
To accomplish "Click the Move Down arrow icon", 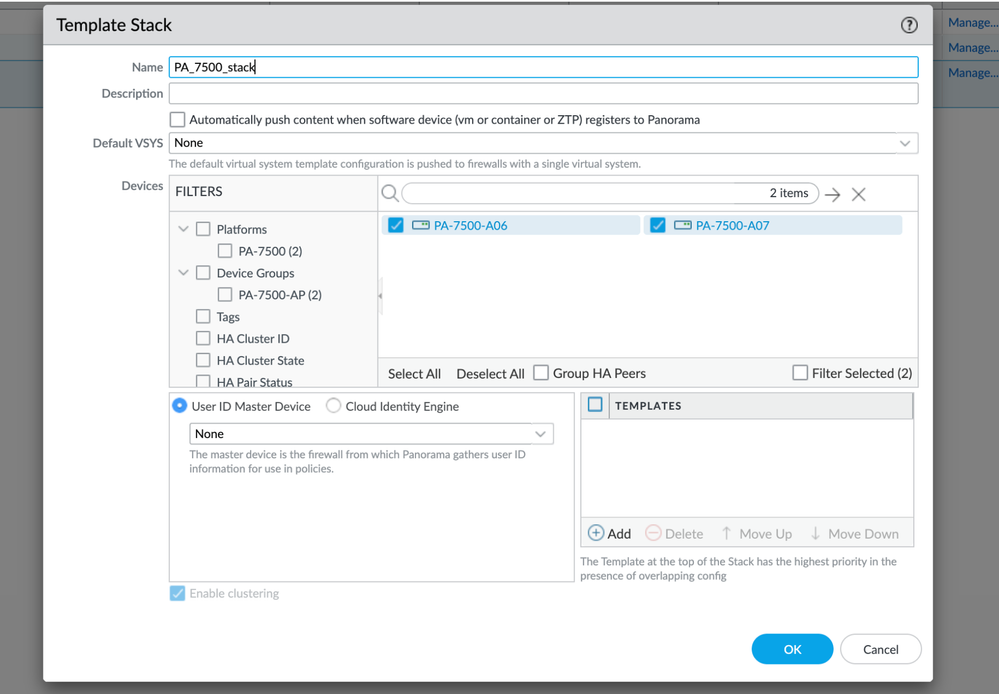I will pyautogui.click(x=816, y=533).
